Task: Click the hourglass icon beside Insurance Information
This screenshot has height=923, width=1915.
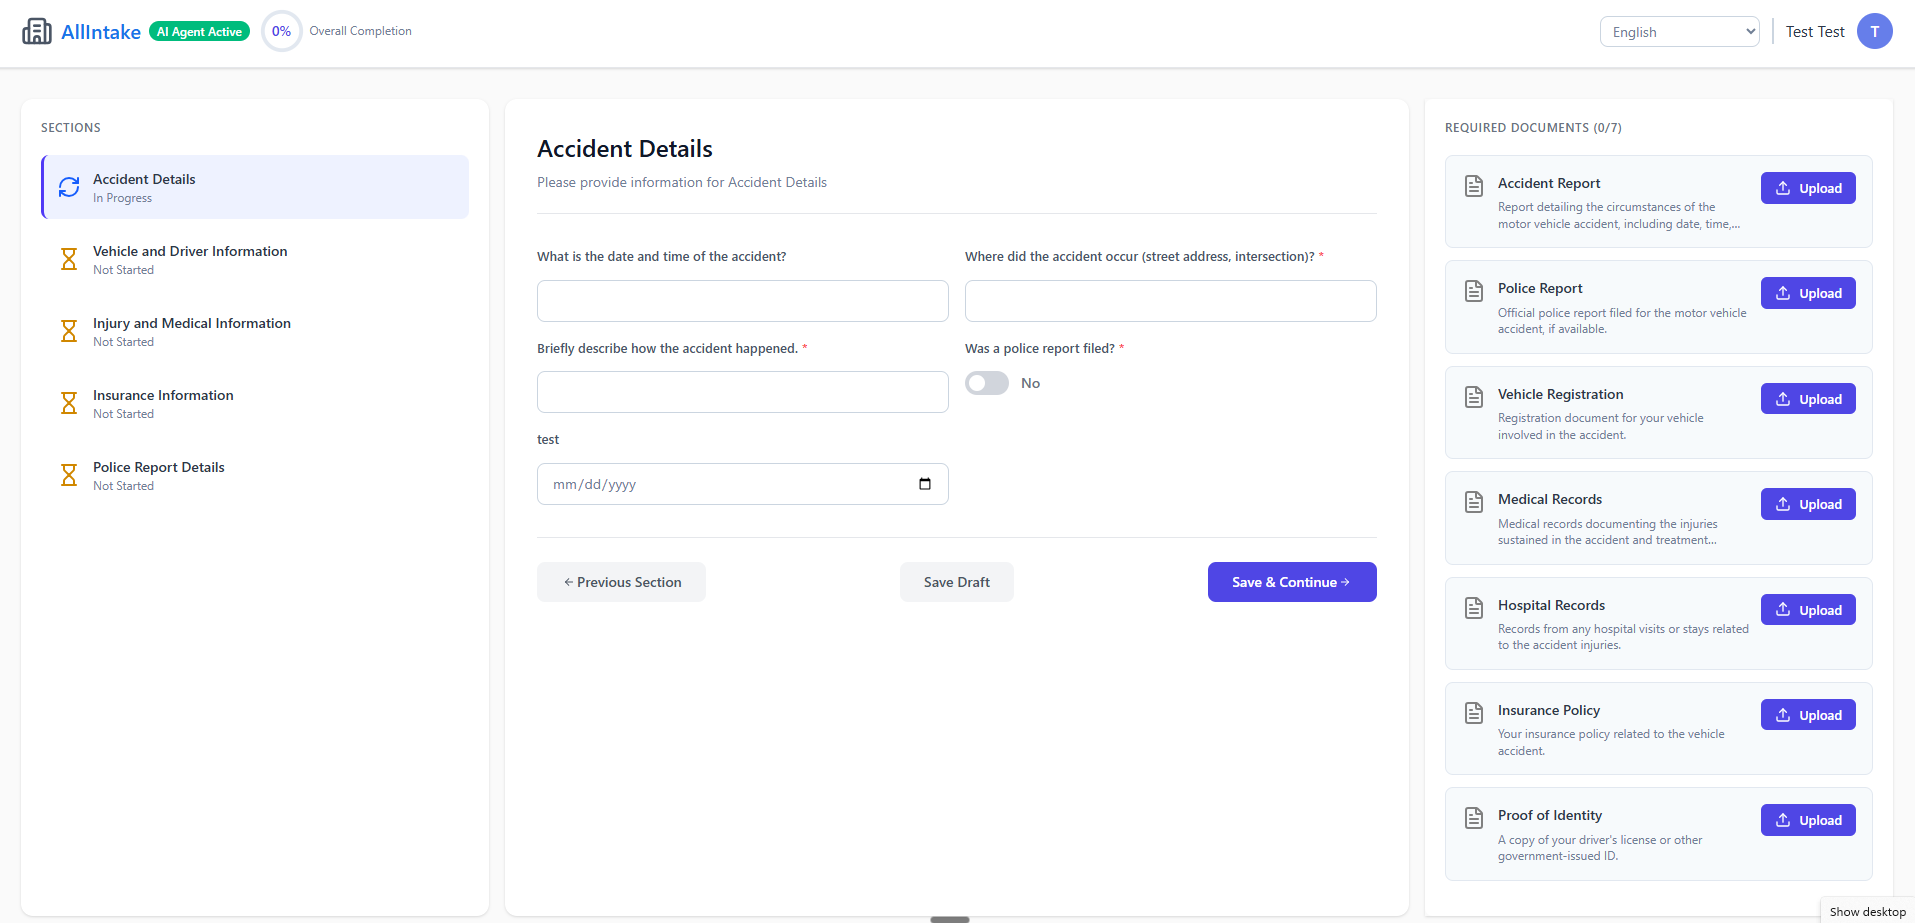Action: pyautogui.click(x=69, y=403)
